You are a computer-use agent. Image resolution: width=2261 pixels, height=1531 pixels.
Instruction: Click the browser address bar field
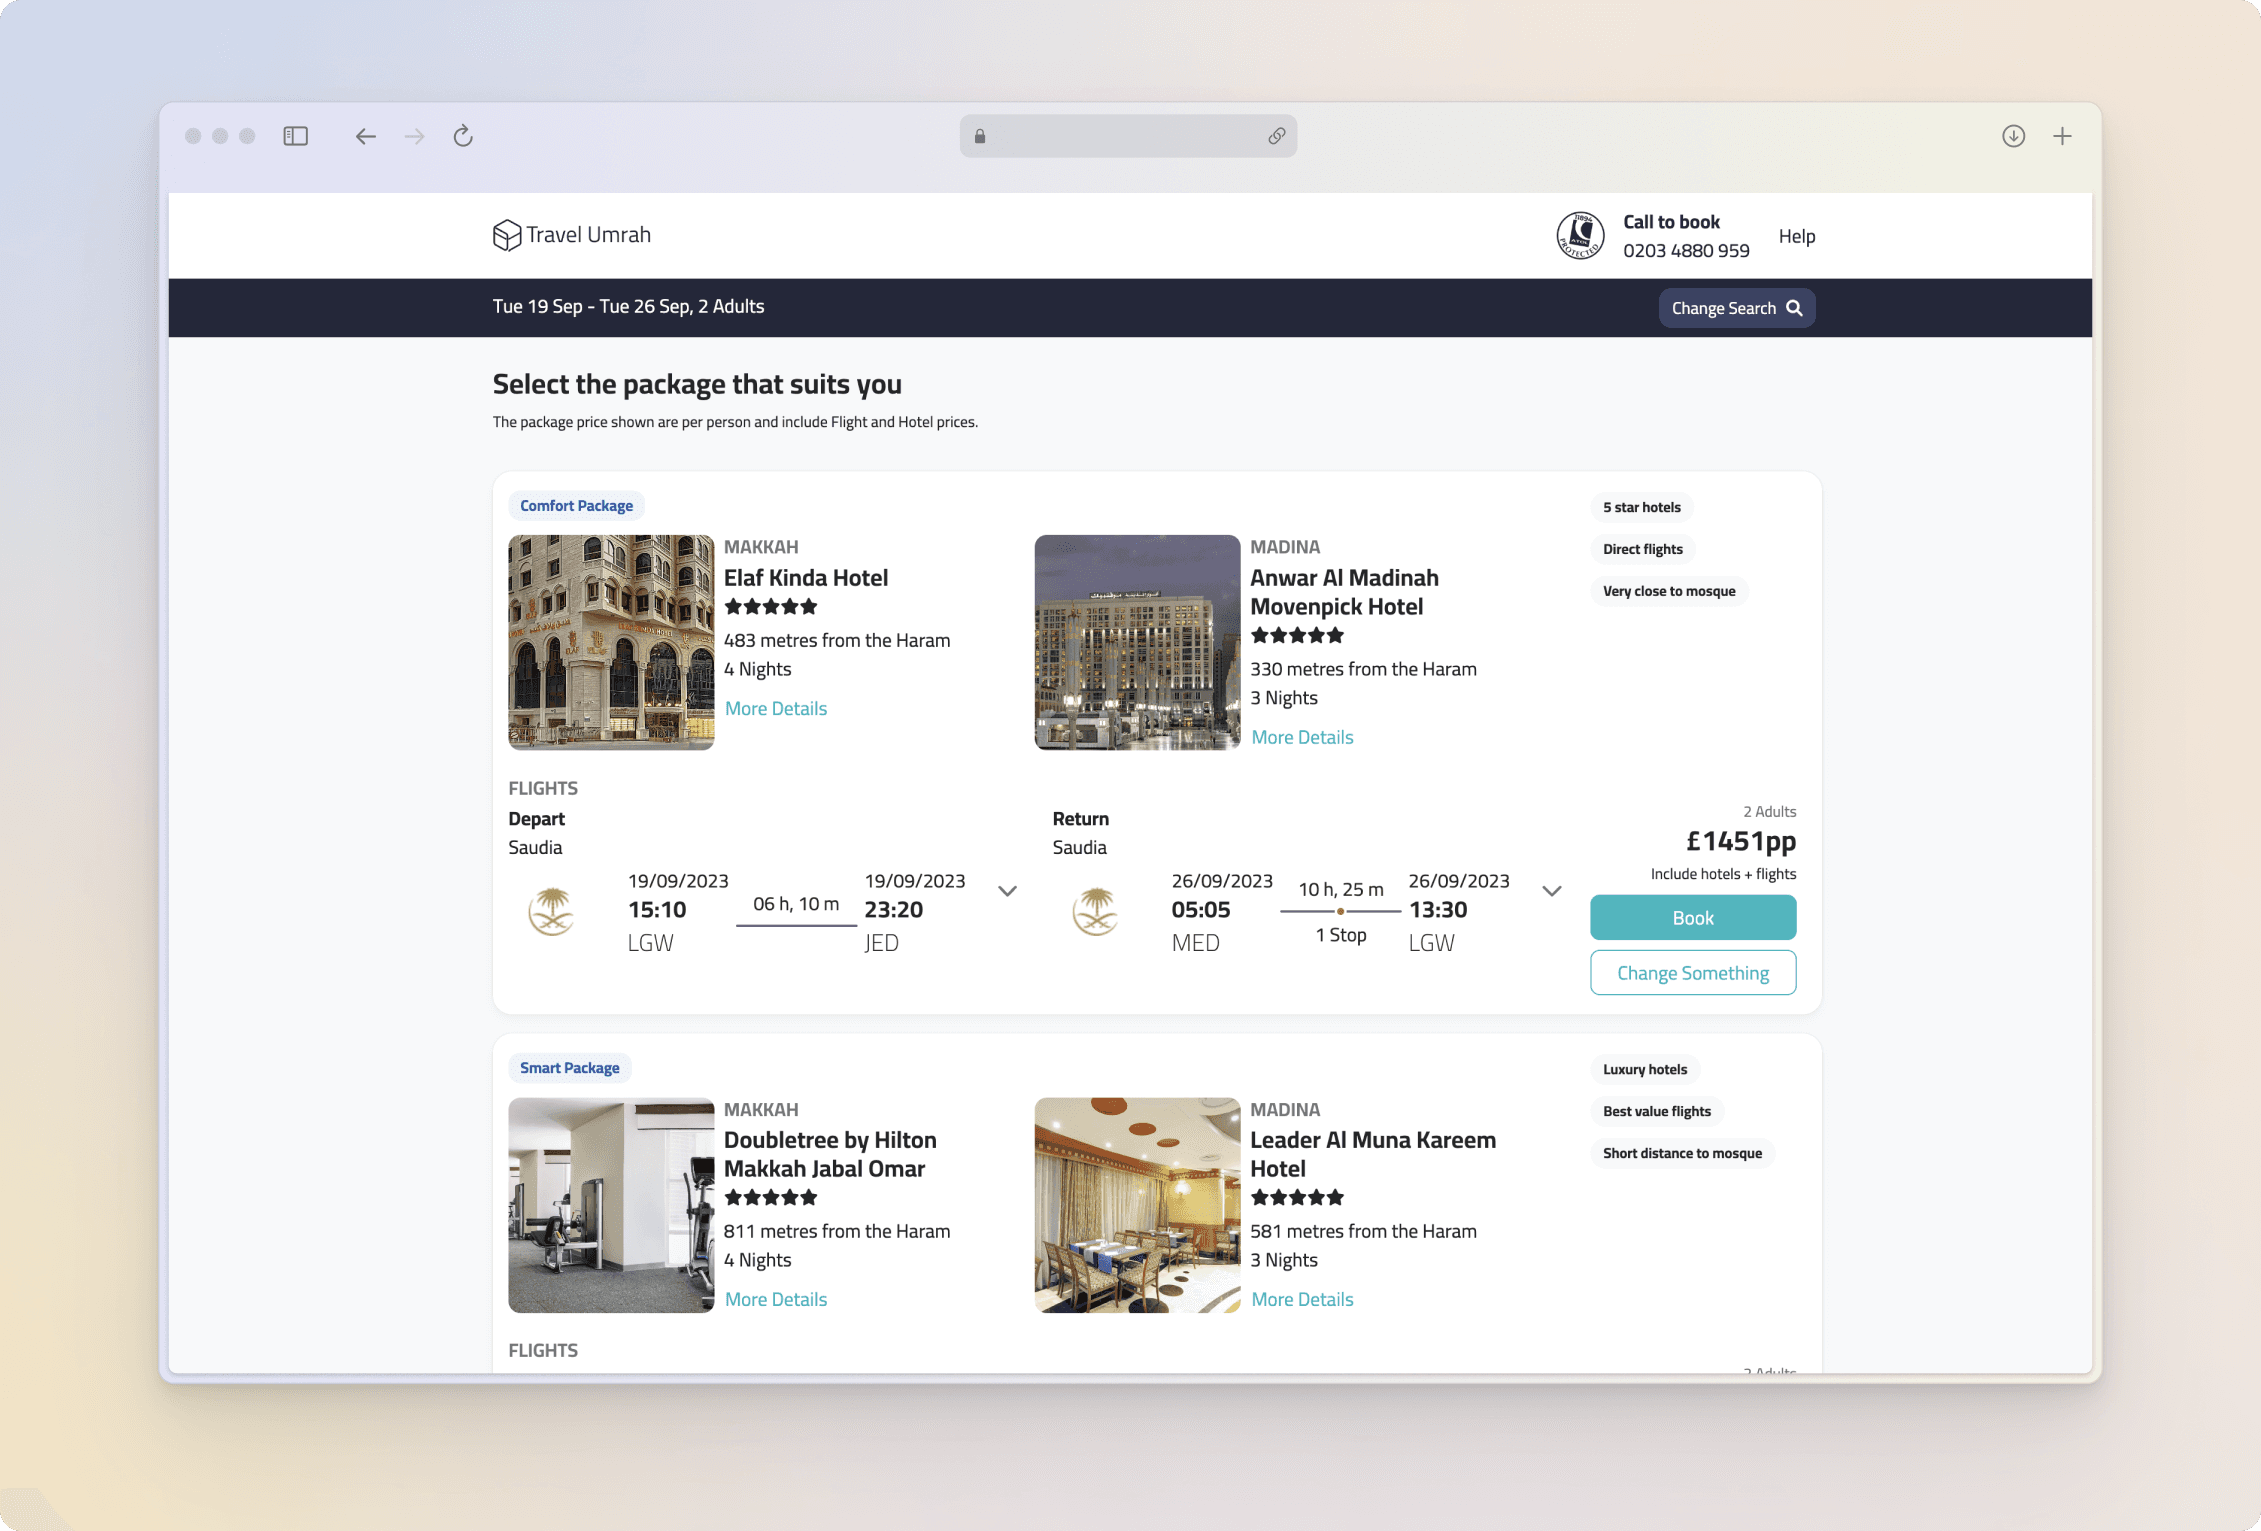(x=1128, y=136)
